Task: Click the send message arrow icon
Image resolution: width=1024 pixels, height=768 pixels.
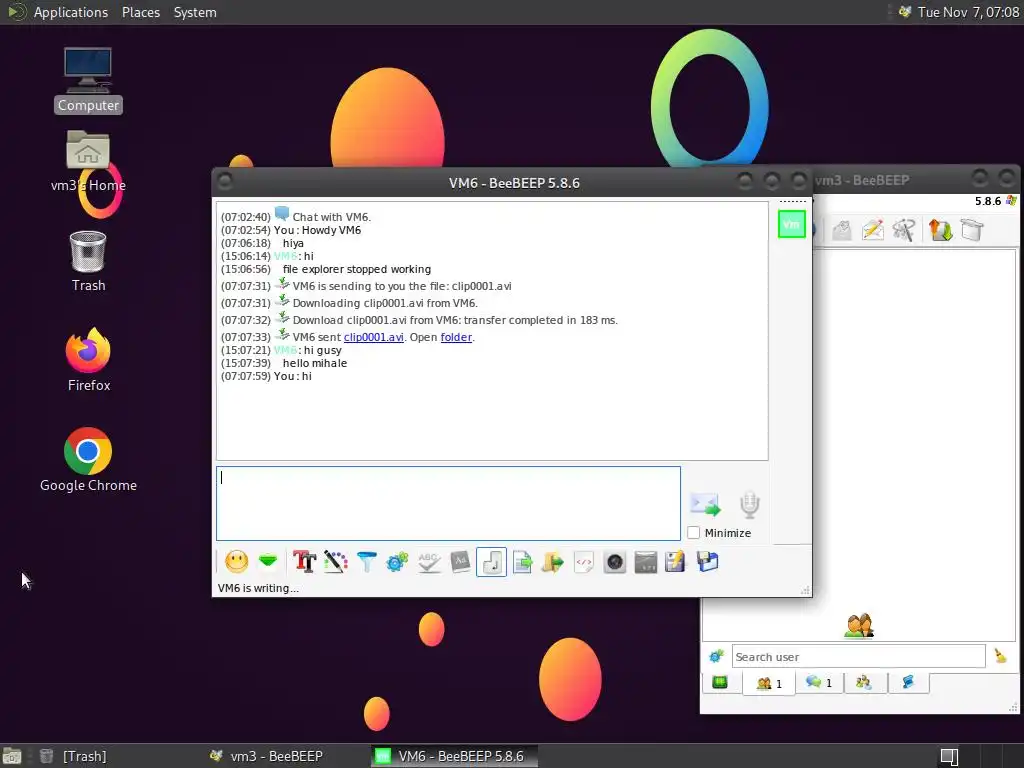Action: click(x=705, y=505)
